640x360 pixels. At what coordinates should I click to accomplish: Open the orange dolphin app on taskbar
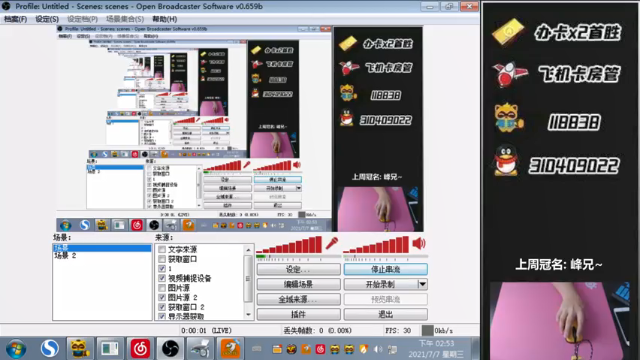coord(231,349)
